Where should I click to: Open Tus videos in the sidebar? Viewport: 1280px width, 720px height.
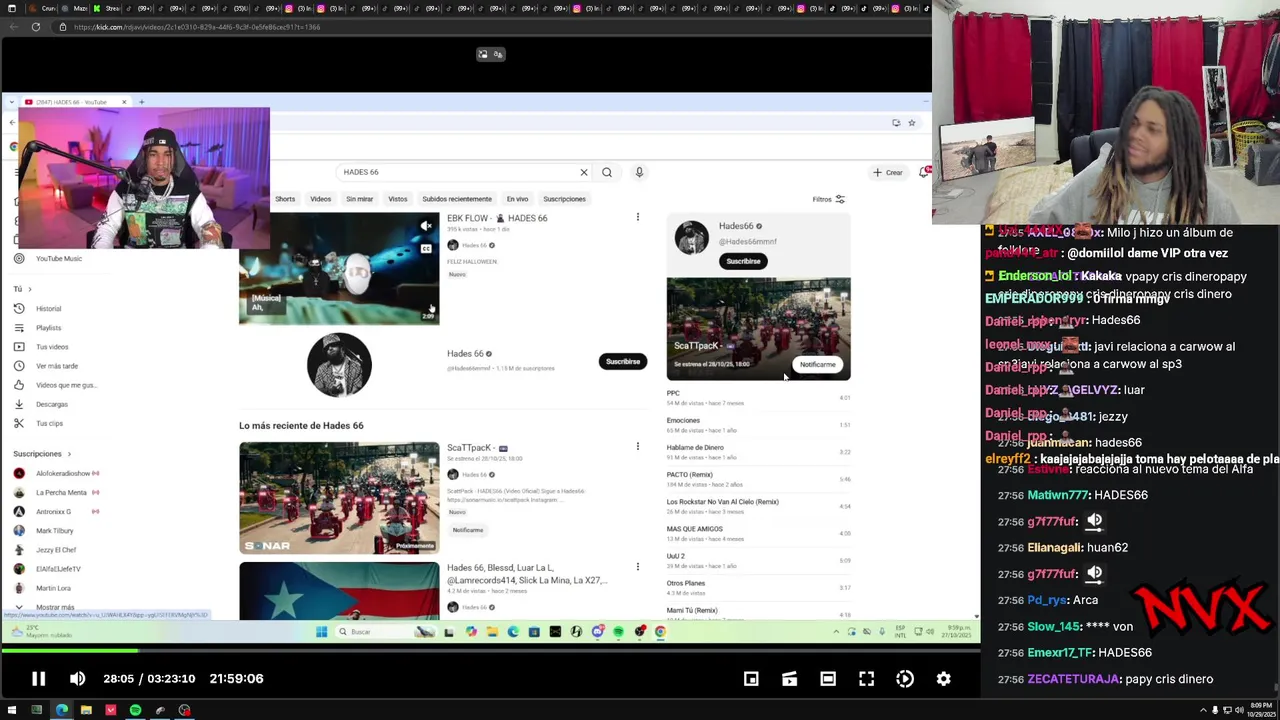click(x=52, y=346)
